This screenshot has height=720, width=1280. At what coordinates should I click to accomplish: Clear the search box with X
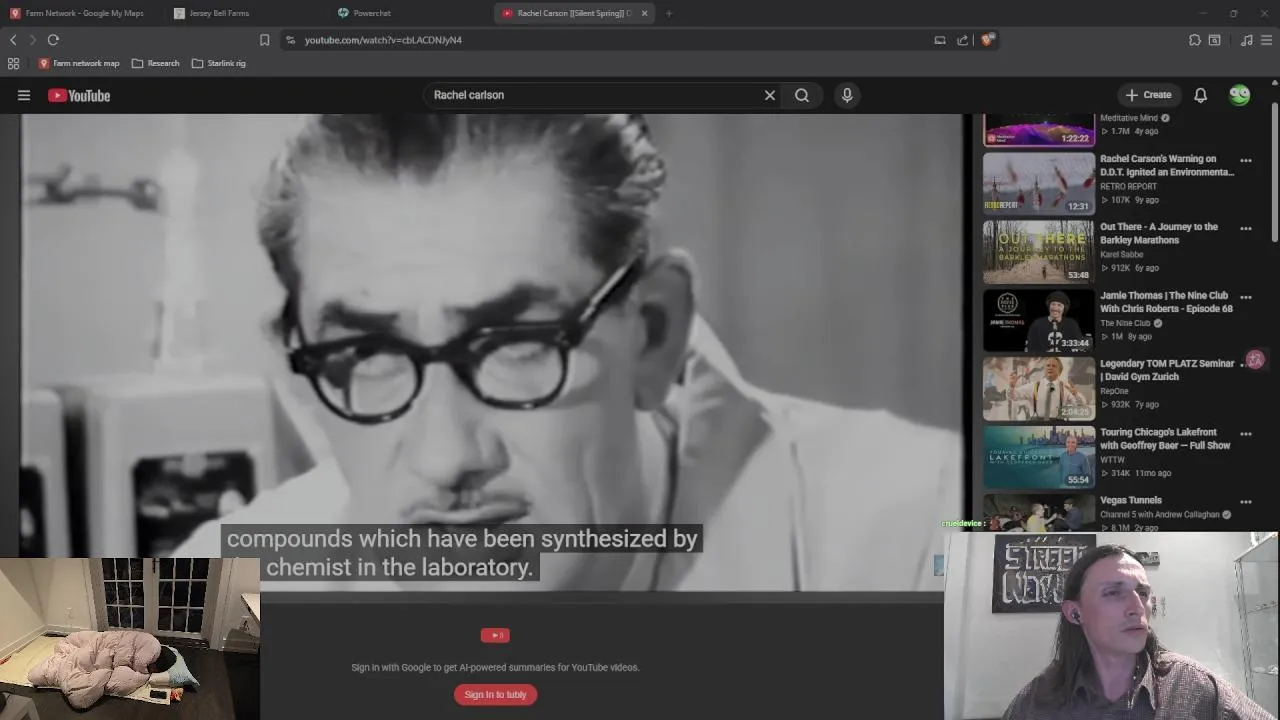click(770, 95)
